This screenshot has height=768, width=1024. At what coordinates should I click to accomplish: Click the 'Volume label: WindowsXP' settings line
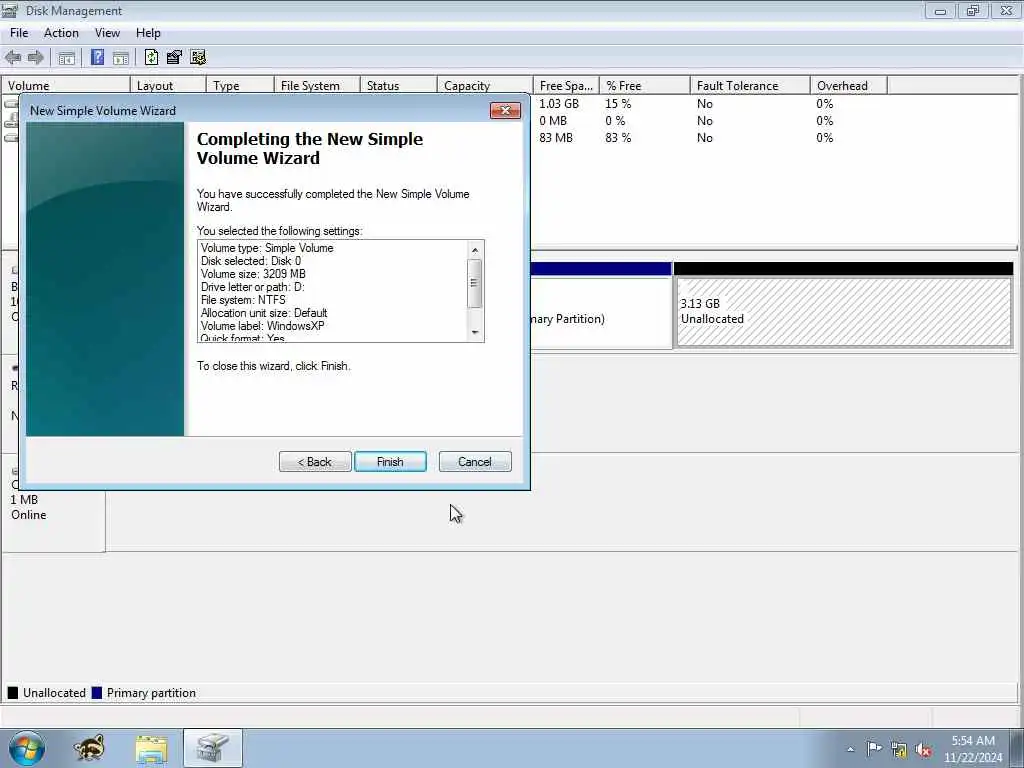263,326
